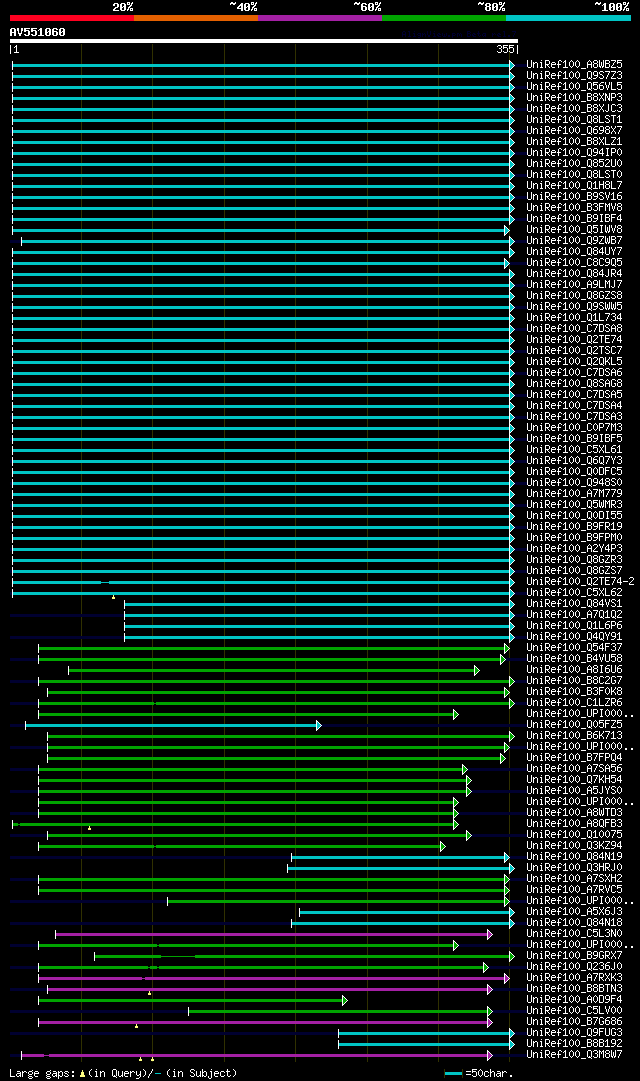Click the green arrowhead ending the A8I6U6 alignment
This screenshot has height=1081, width=640.
tap(477, 670)
